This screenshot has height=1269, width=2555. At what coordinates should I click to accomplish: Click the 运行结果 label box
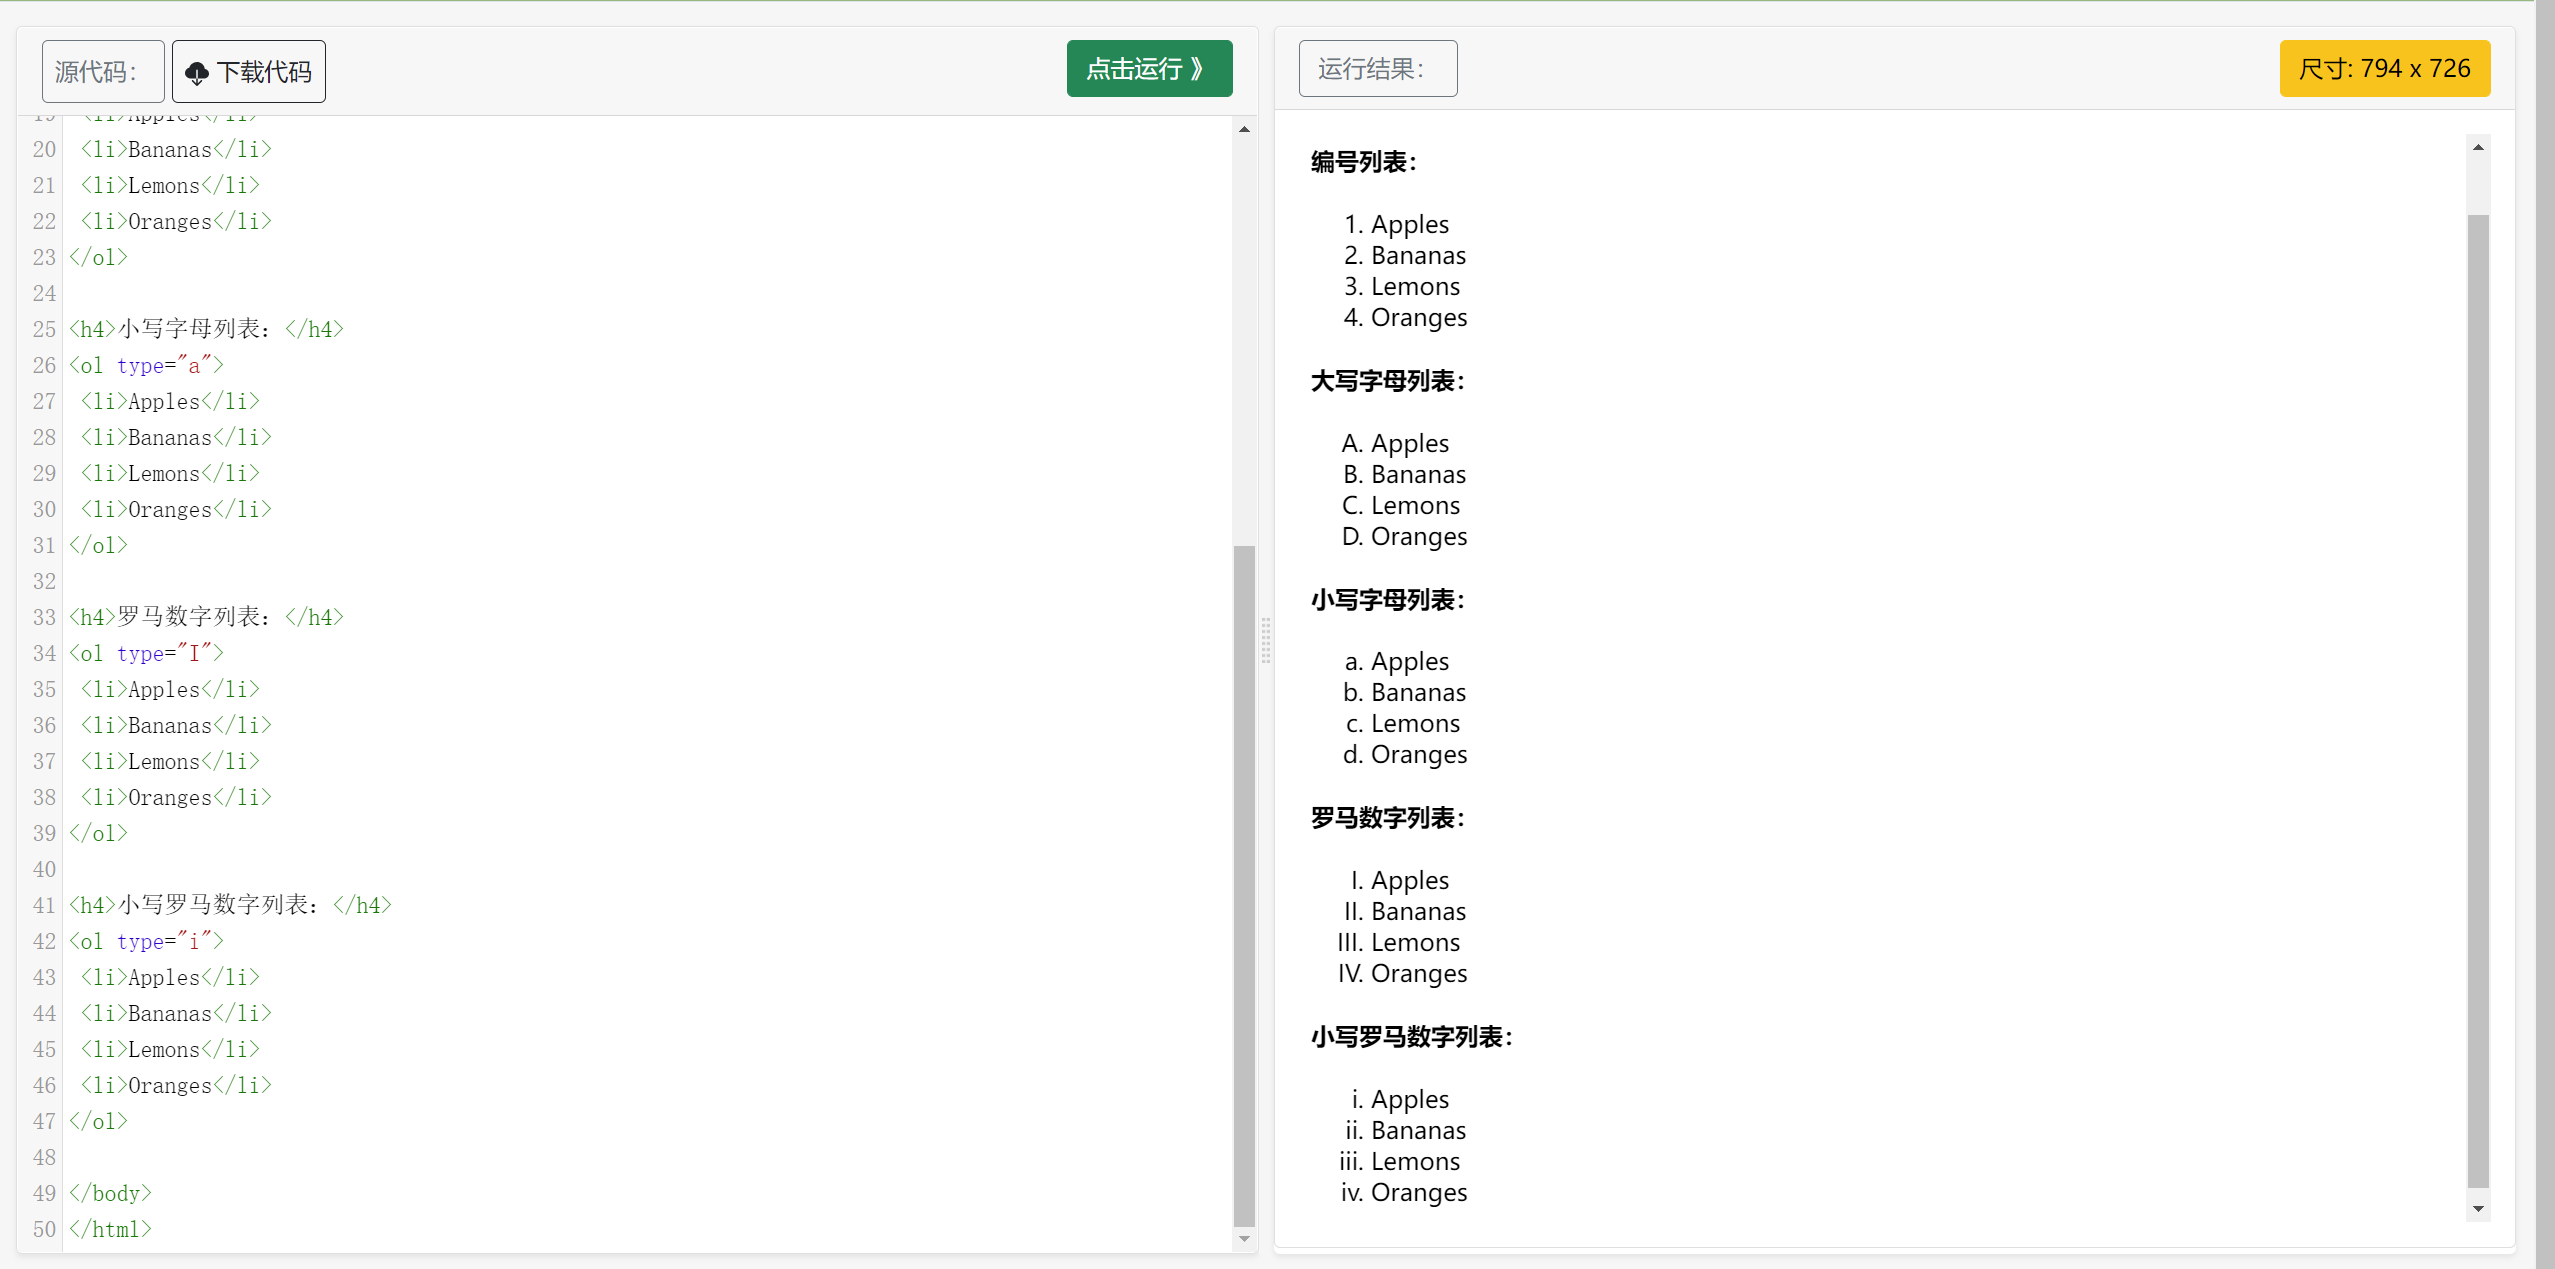1377,69
